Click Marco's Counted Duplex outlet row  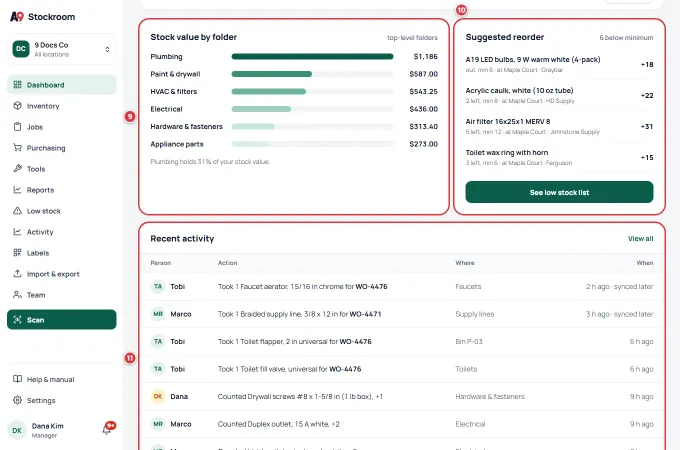pyautogui.click(x=402, y=424)
